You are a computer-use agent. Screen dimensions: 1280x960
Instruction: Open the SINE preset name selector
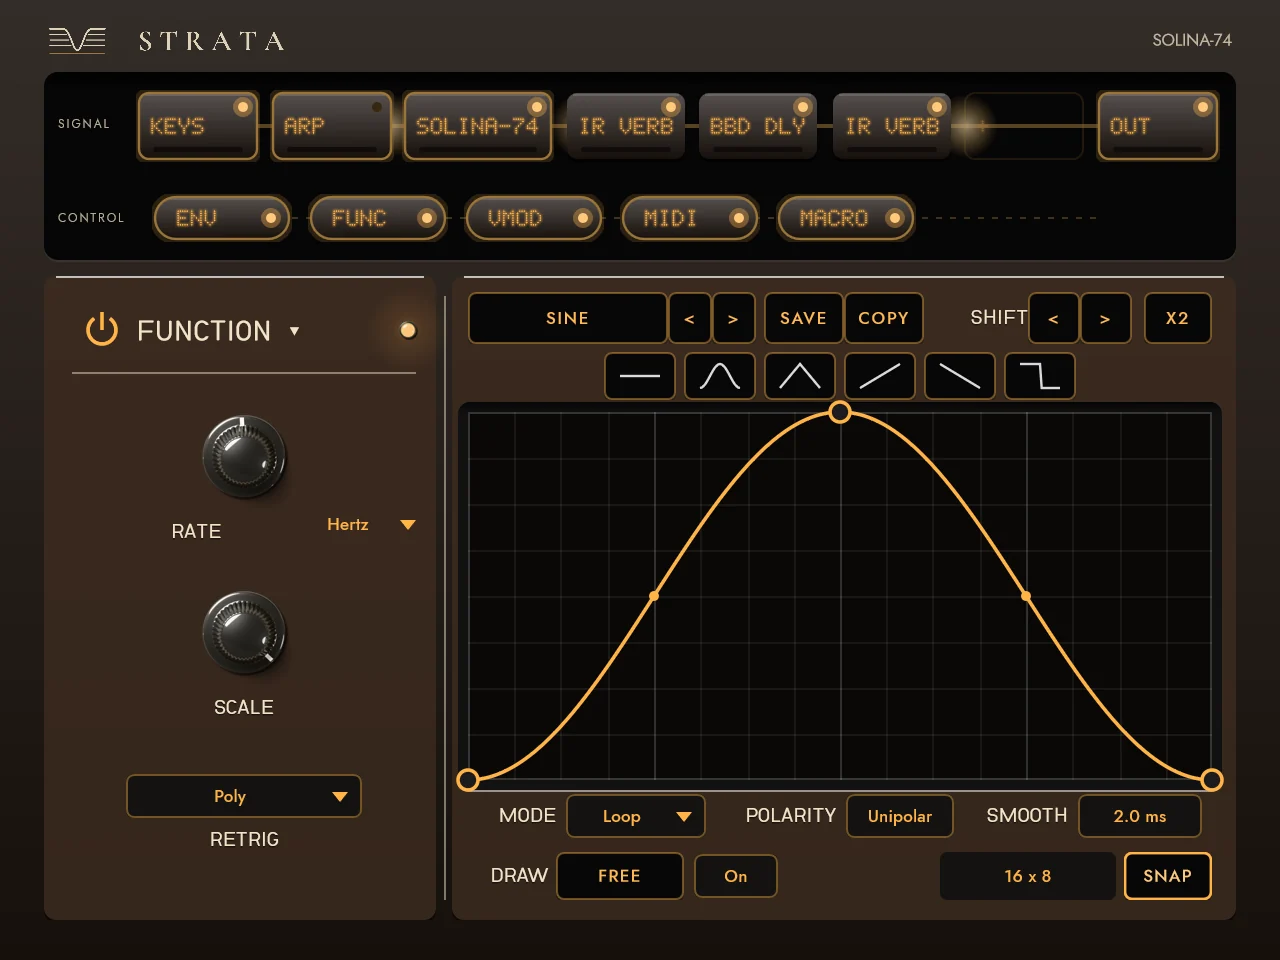click(x=567, y=318)
